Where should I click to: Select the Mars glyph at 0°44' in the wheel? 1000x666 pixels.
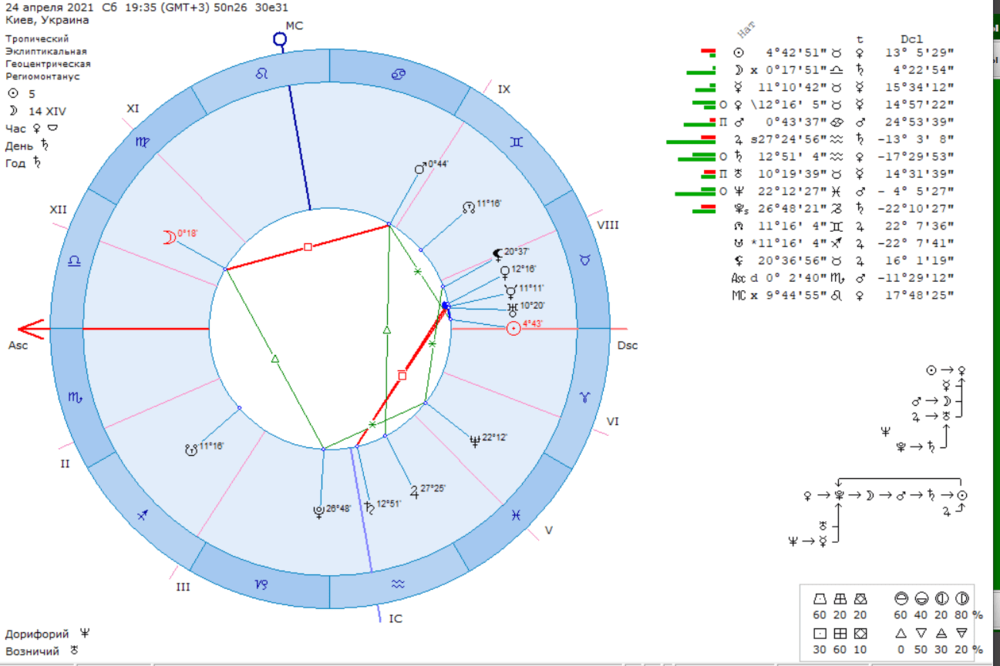420,168
